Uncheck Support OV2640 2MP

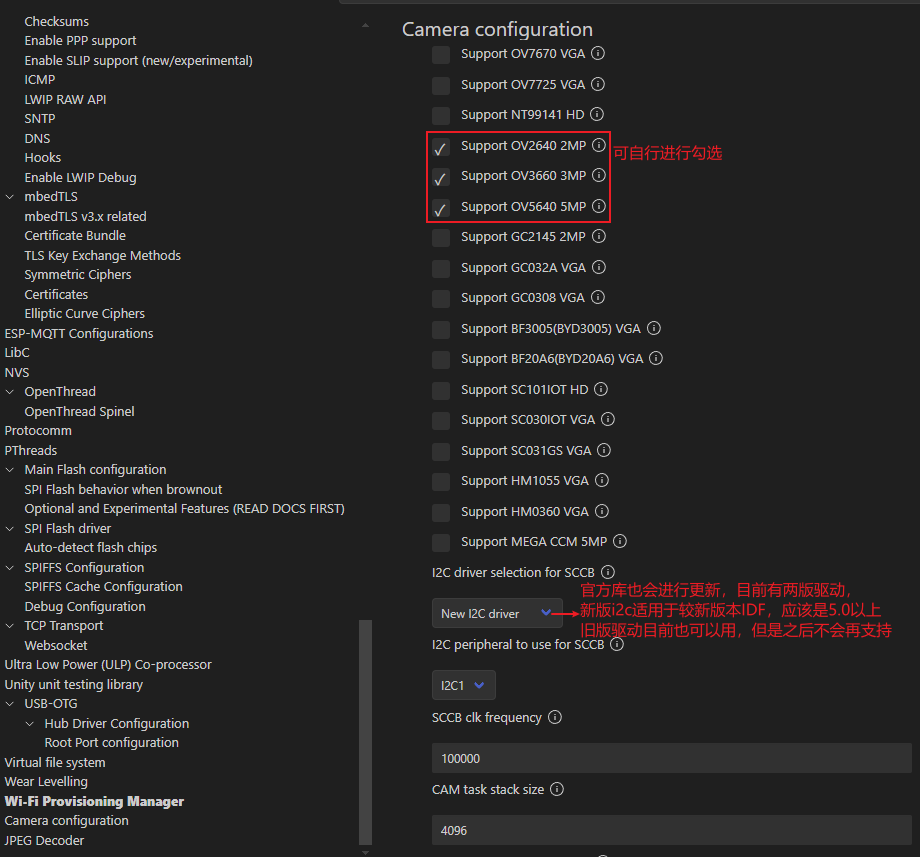click(441, 147)
